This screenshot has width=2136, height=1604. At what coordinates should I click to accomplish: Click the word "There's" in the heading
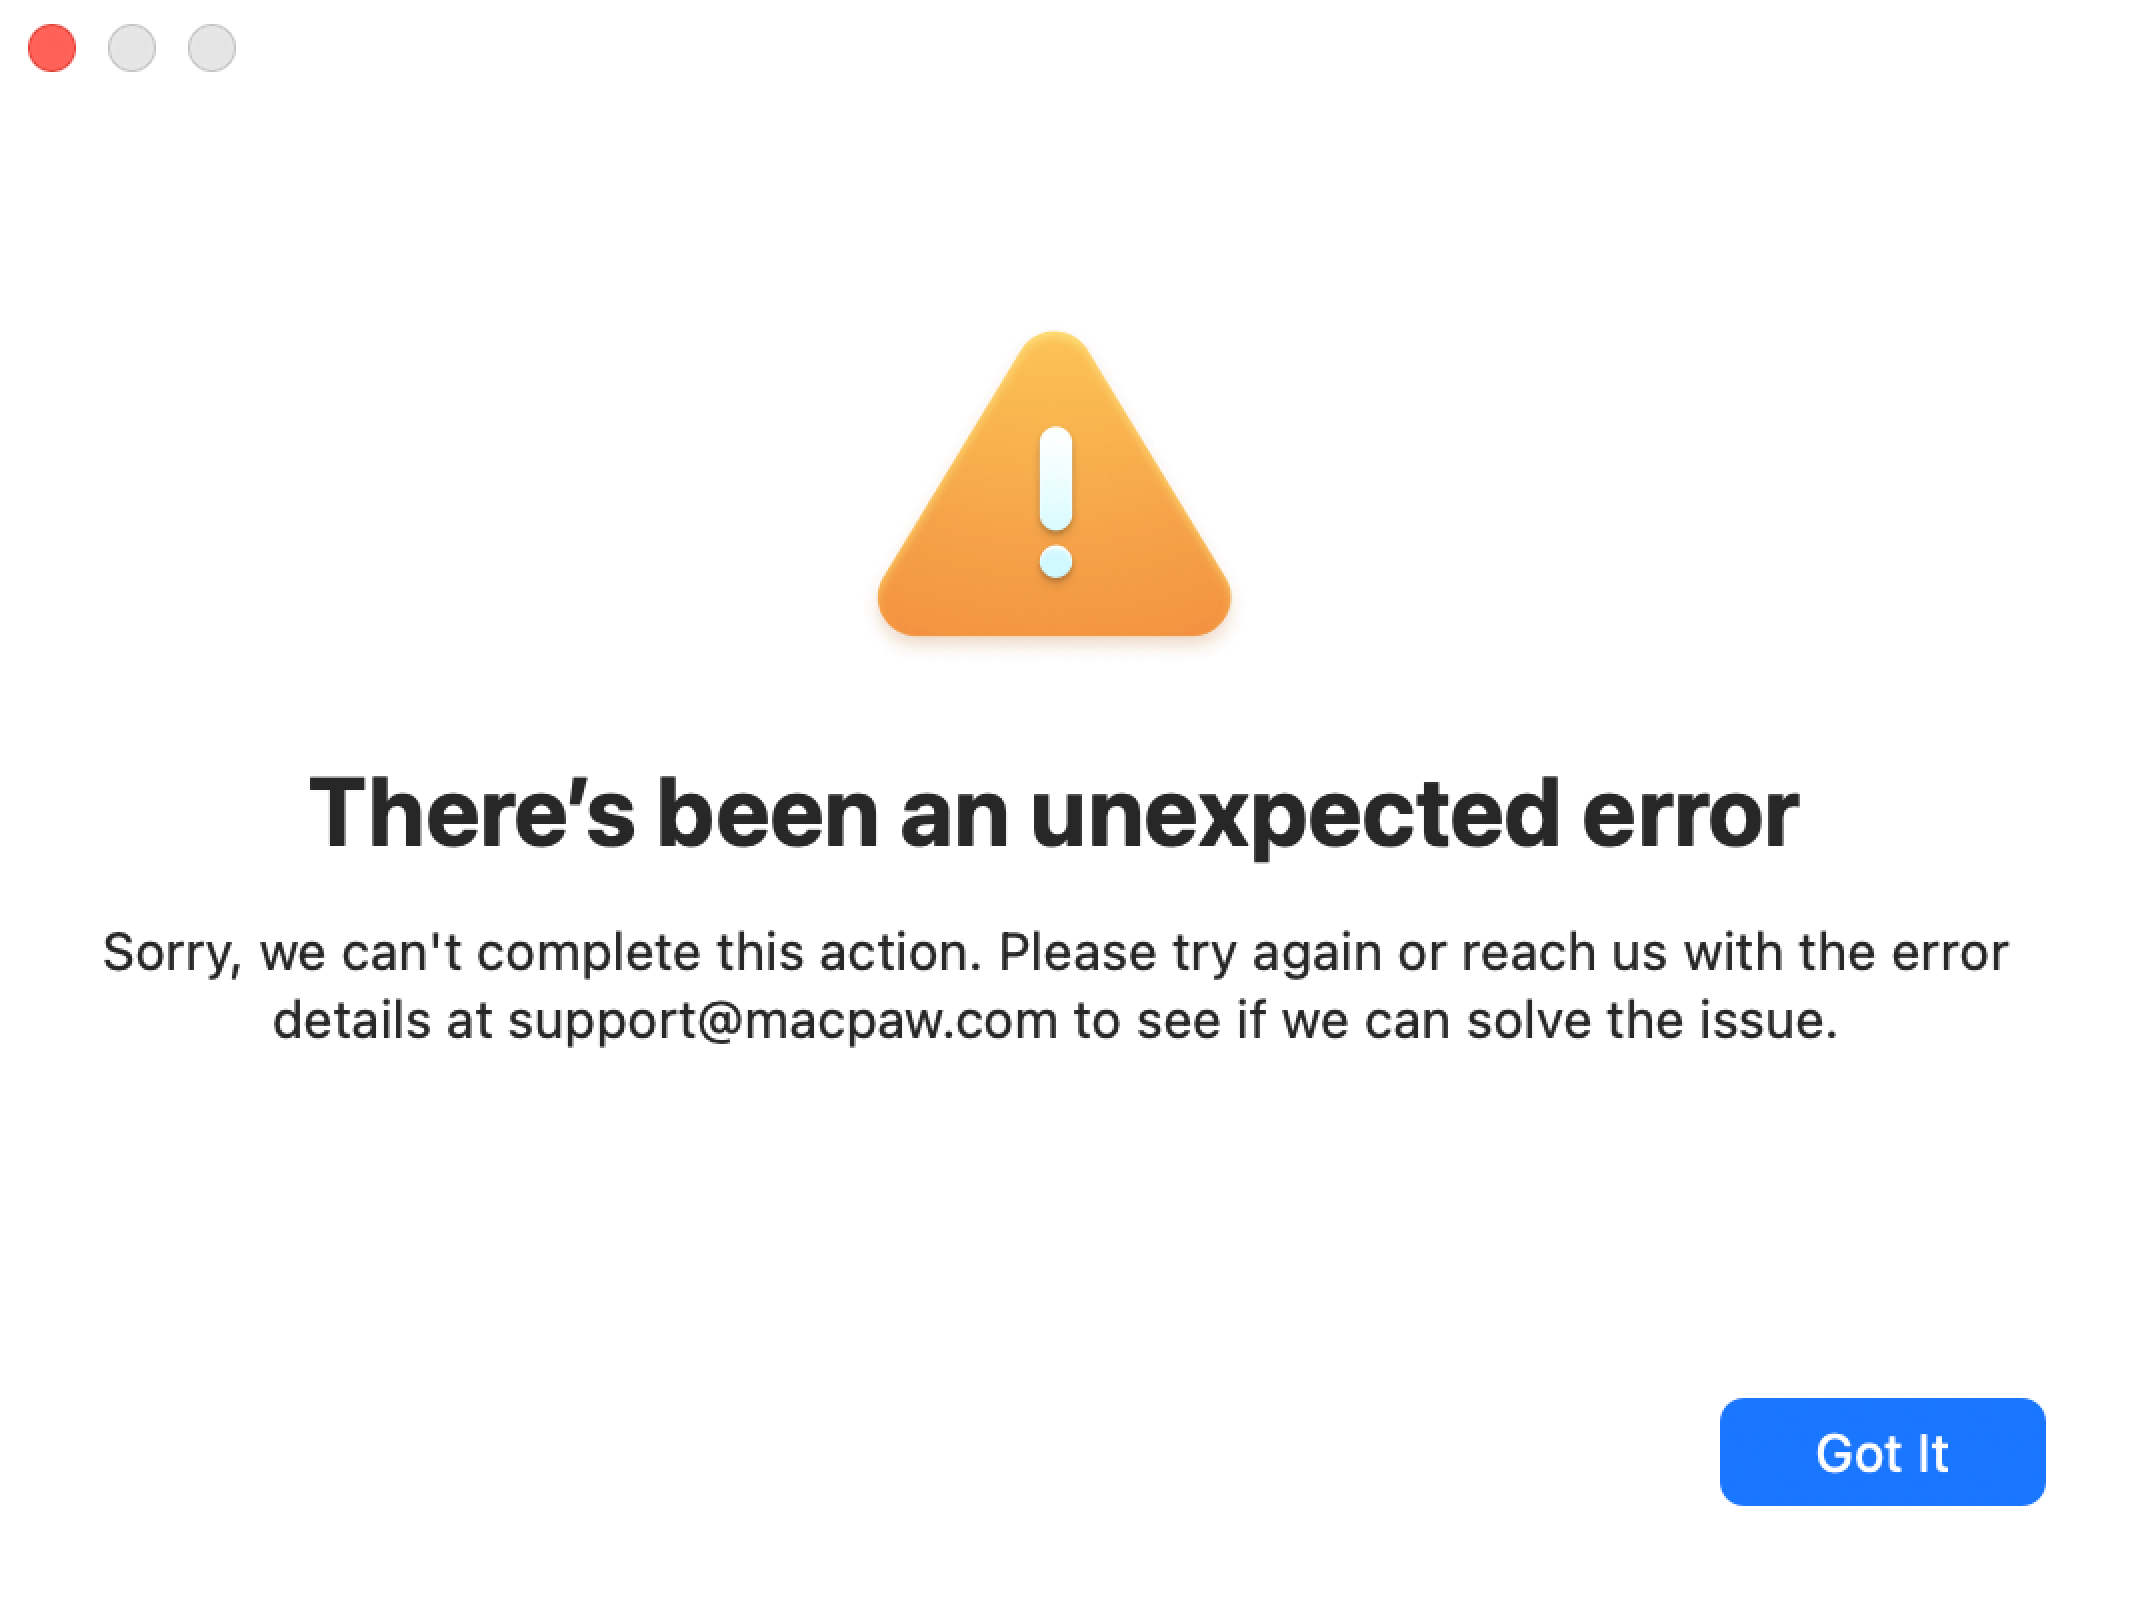coord(472,813)
